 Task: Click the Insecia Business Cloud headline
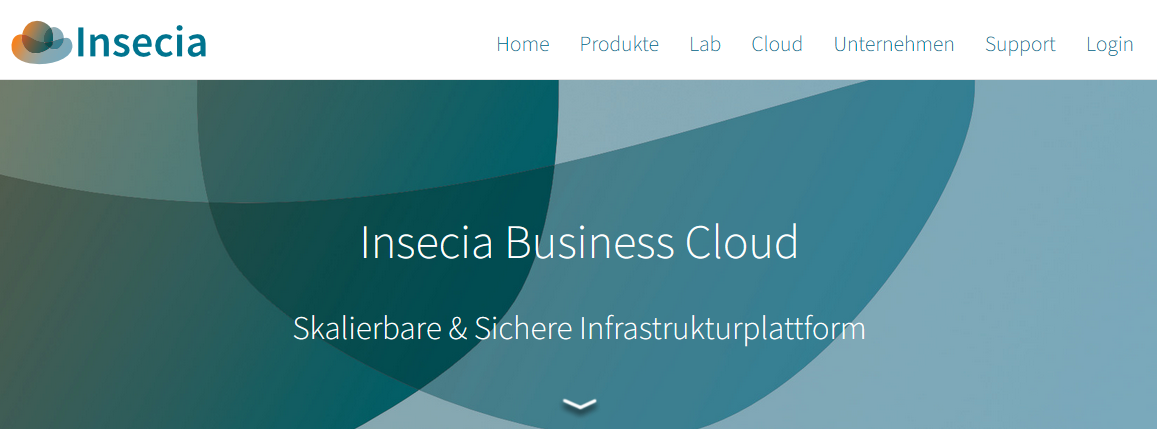[x=579, y=242]
